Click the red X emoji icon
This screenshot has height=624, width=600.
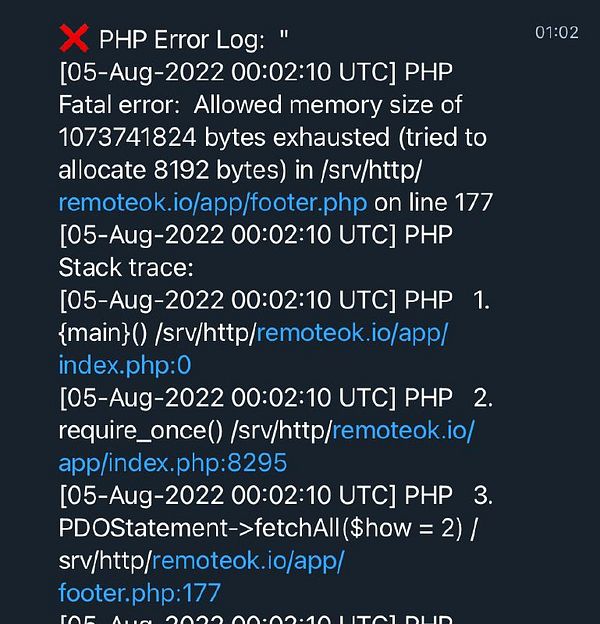point(74,39)
